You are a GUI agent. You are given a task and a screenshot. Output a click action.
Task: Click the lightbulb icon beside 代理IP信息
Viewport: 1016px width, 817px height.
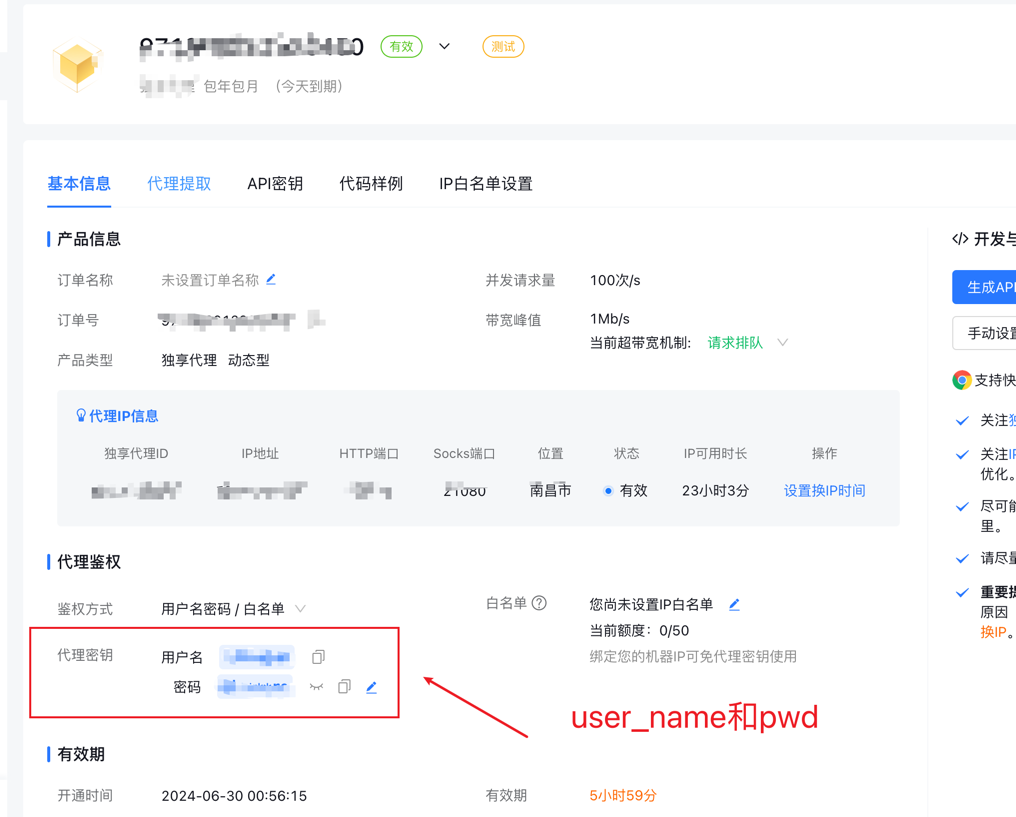pyautogui.click(x=81, y=416)
